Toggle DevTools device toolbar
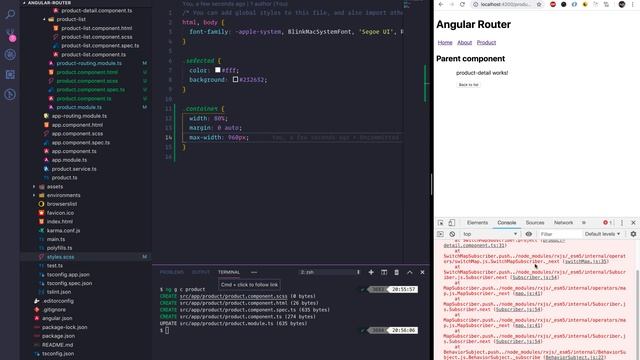The width and height of the screenshot is (640, 360). [x=451, y=223]
